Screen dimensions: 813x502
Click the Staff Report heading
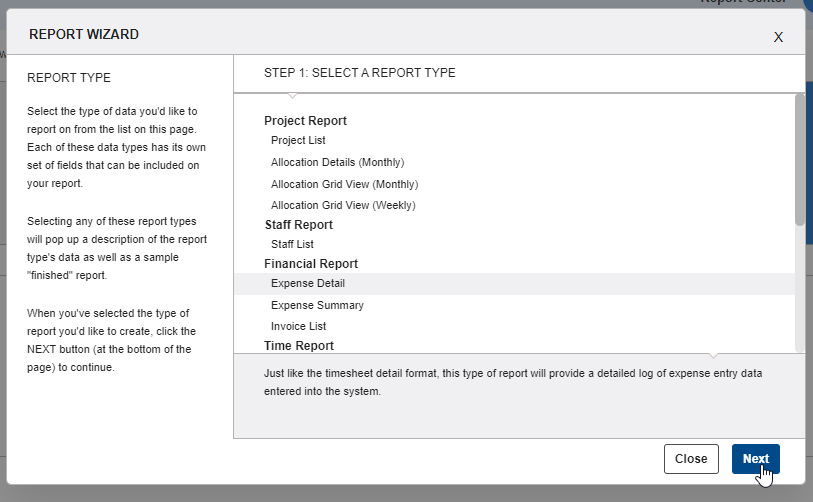click(x=299, y=225)
